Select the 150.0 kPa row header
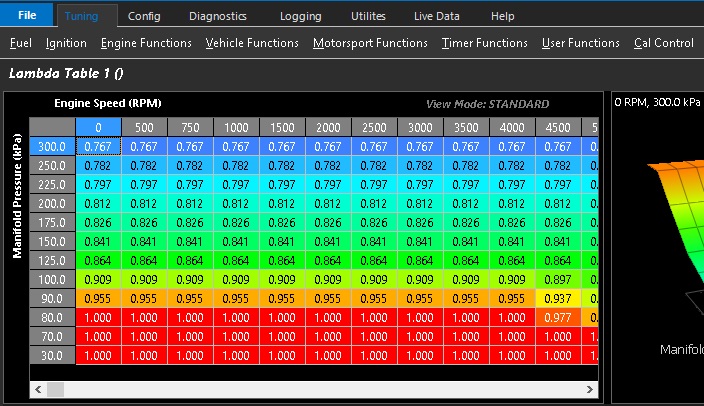Screen dimensions: 704x406 pos(52,242)
